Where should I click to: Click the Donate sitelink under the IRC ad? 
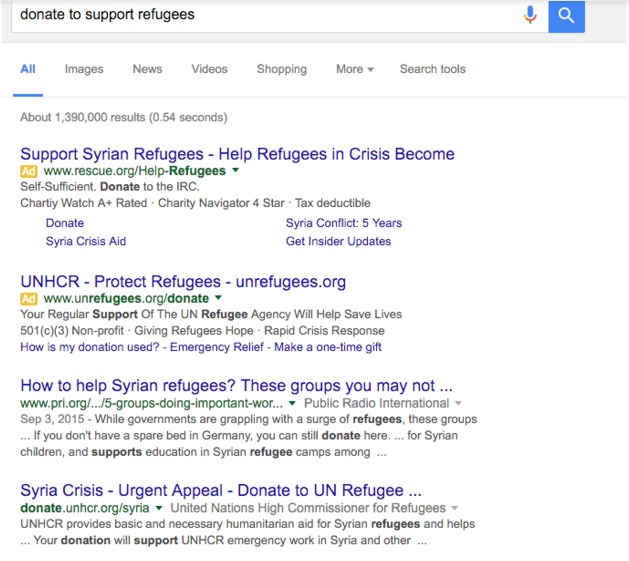[65, 223]
